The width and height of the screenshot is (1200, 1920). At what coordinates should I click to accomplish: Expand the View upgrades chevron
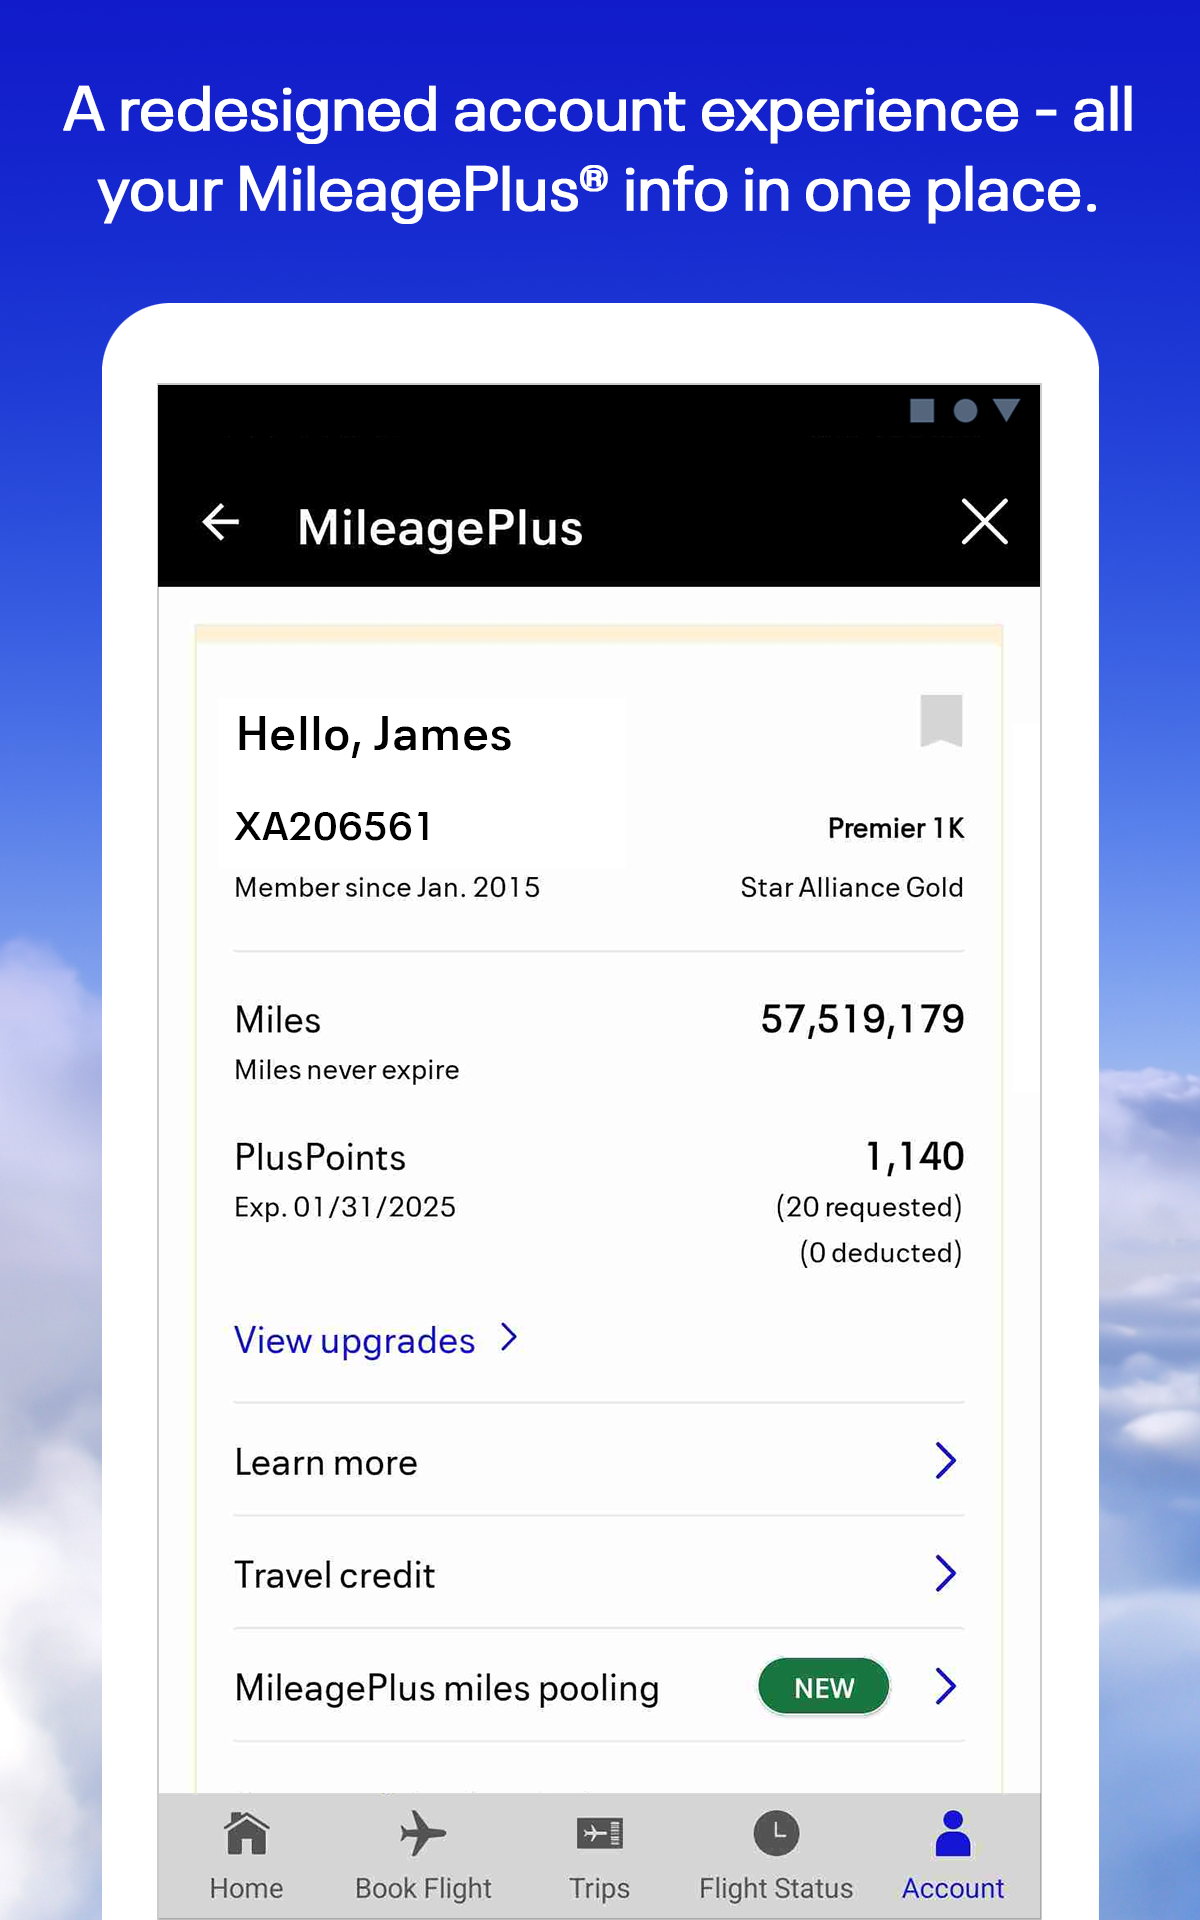click(509, 1337)
